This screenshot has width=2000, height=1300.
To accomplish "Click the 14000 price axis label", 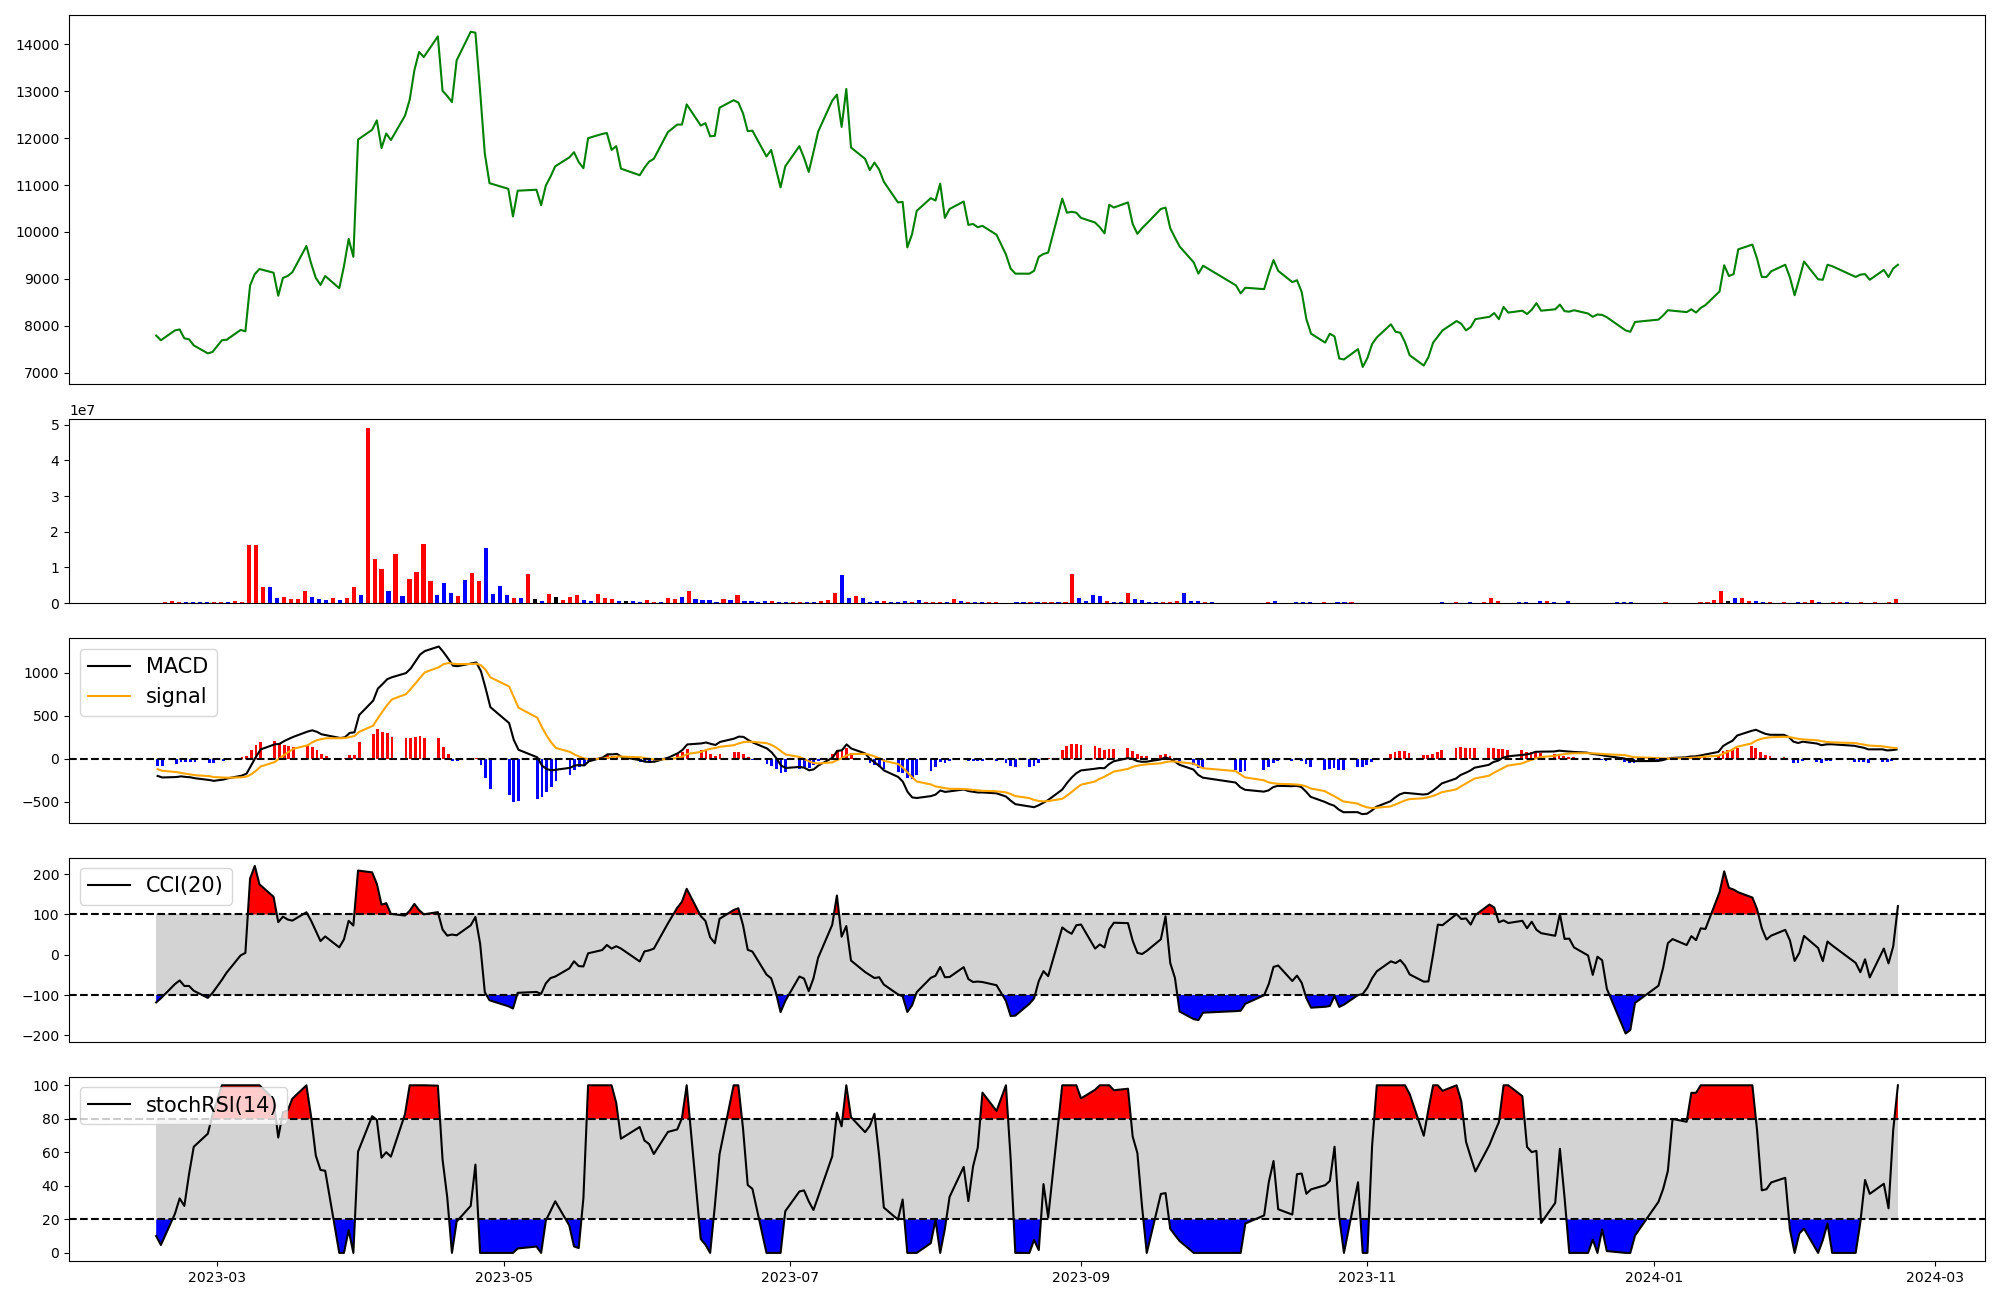I will point(38,45).
